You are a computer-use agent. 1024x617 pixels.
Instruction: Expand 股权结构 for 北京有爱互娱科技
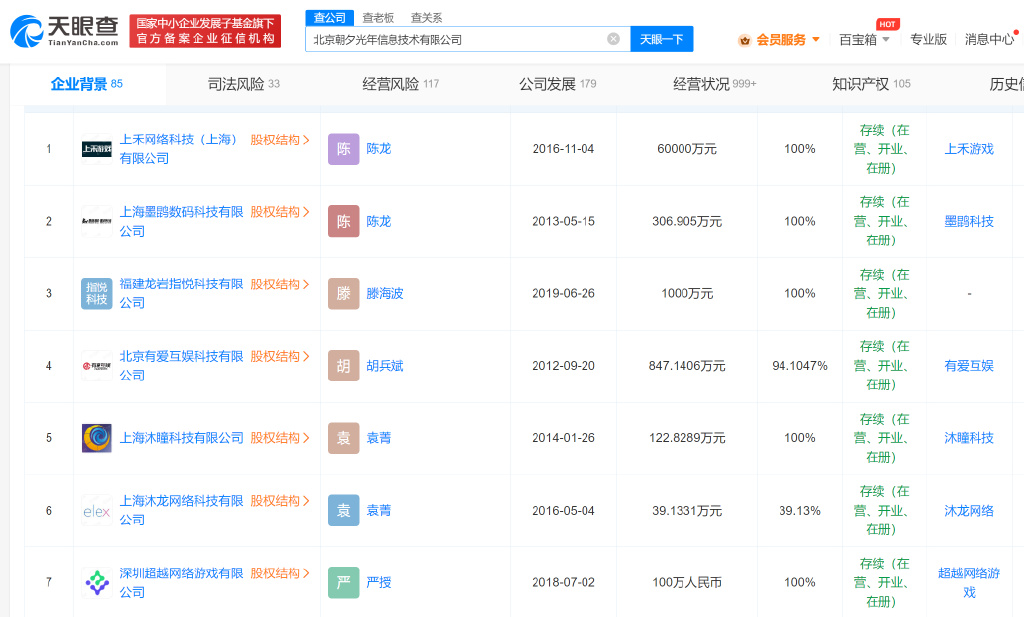pyautogui.click(x=280, y=356)
